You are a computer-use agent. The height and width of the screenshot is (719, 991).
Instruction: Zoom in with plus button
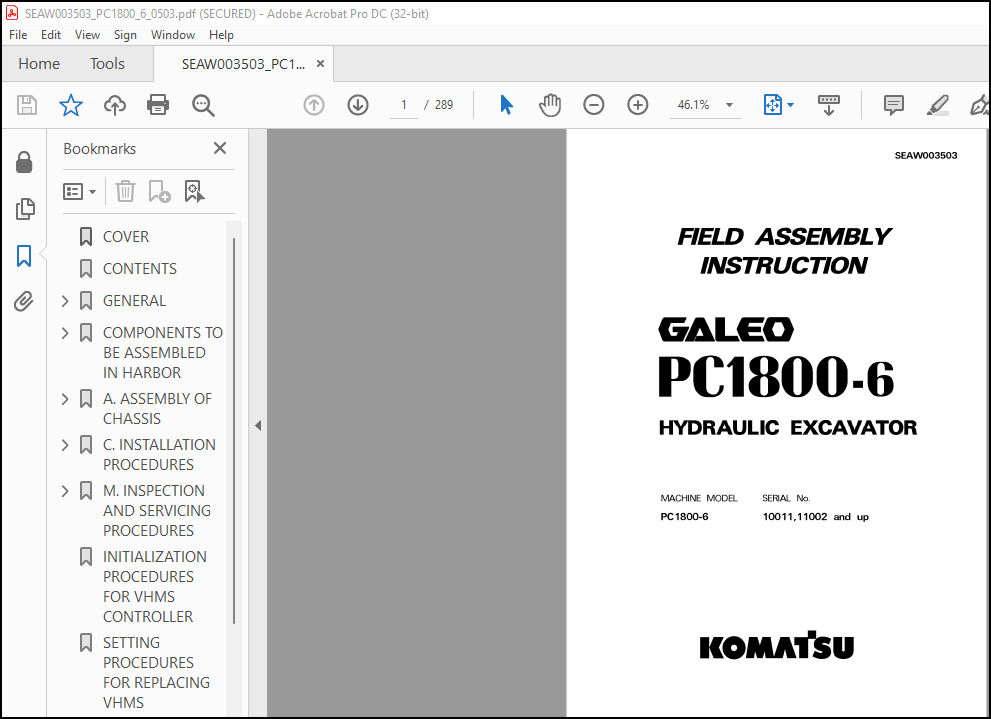638,105
